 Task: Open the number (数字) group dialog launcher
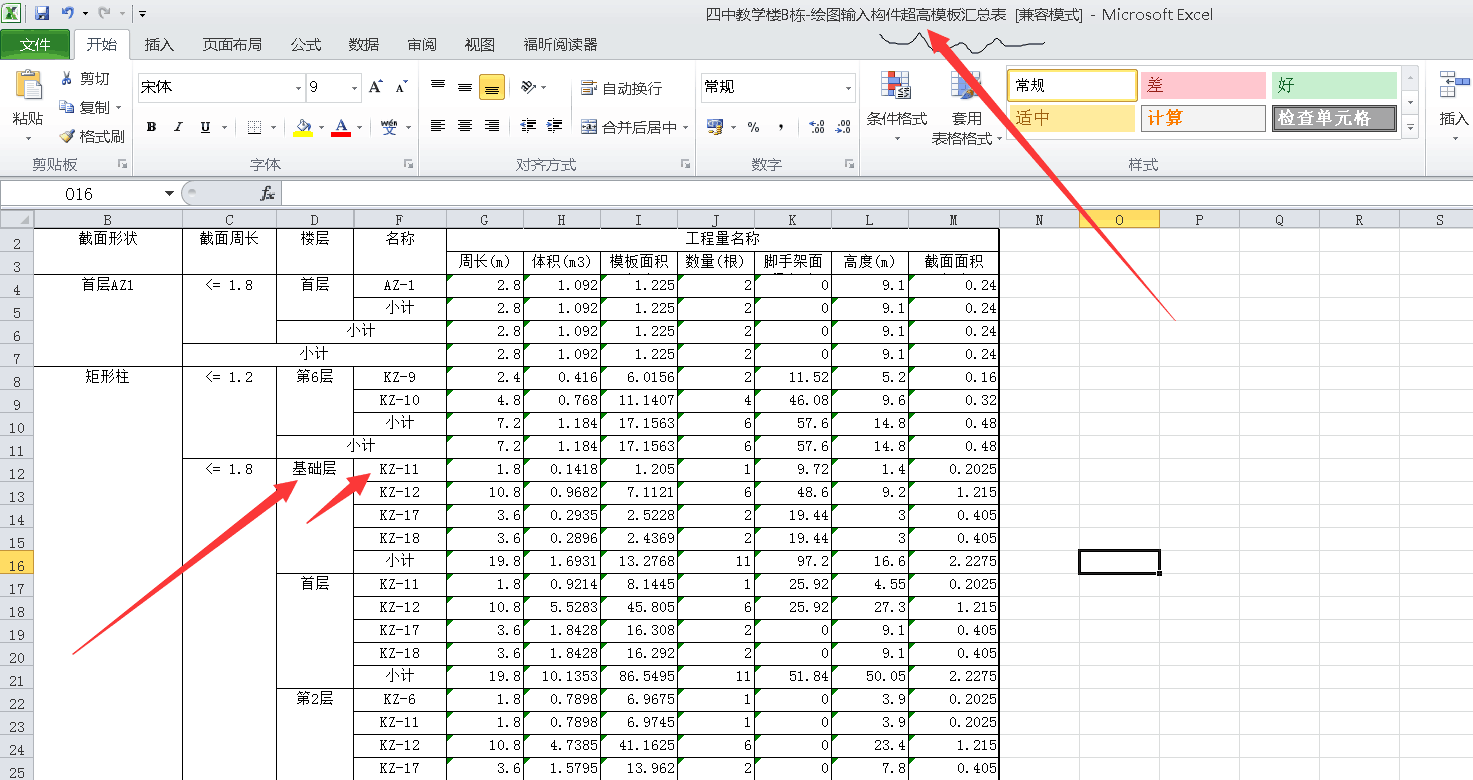(x=850, y=164)
